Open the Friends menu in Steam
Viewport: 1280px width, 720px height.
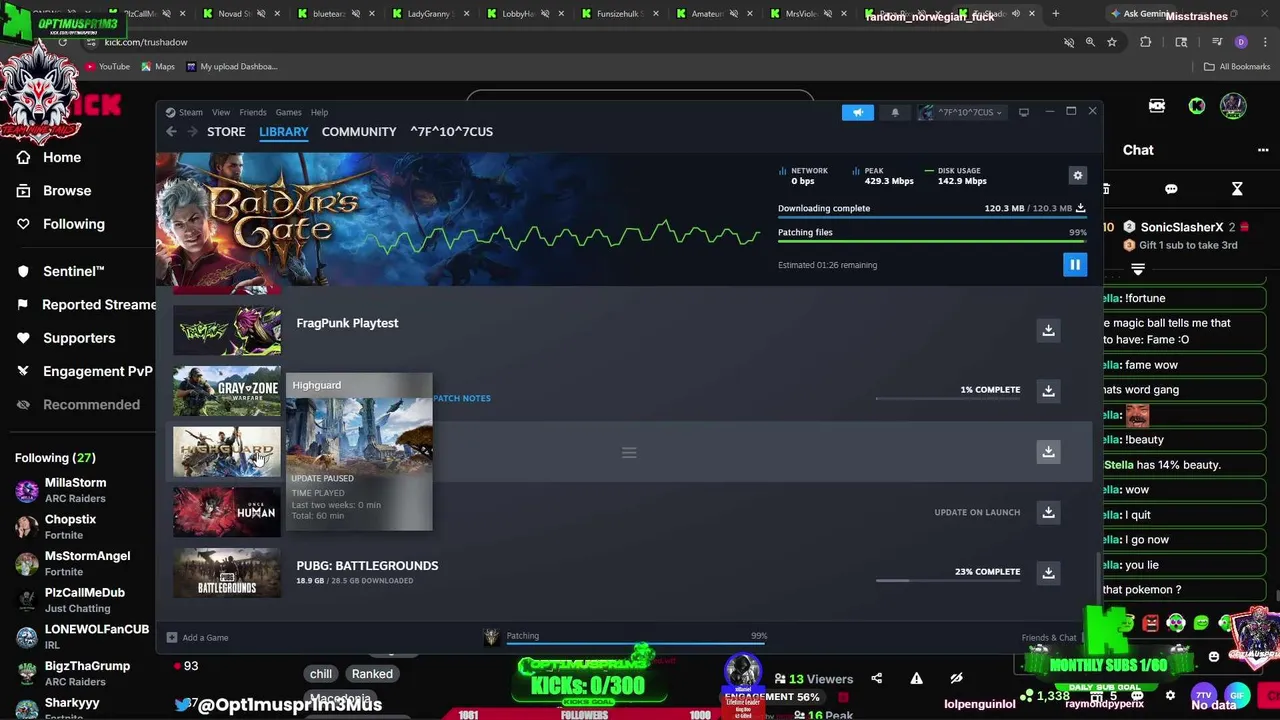(x=253, y=112)
